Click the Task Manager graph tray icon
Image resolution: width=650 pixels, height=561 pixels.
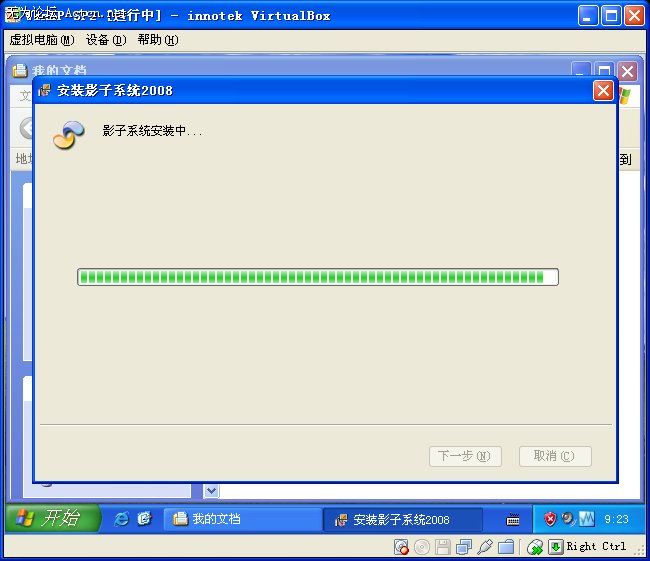click(x=587, y=519)
